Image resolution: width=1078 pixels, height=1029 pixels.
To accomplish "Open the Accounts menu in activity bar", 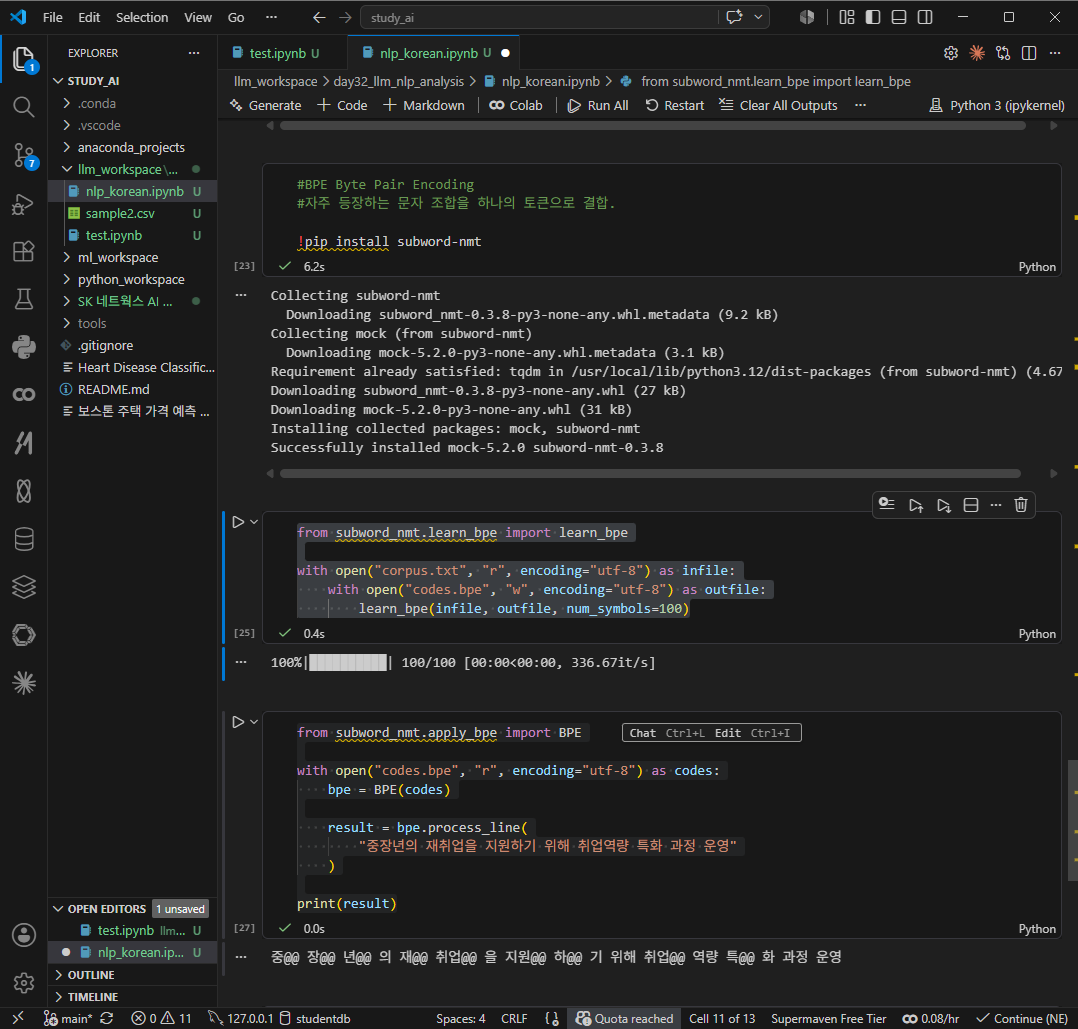I will tap(23, 936).
